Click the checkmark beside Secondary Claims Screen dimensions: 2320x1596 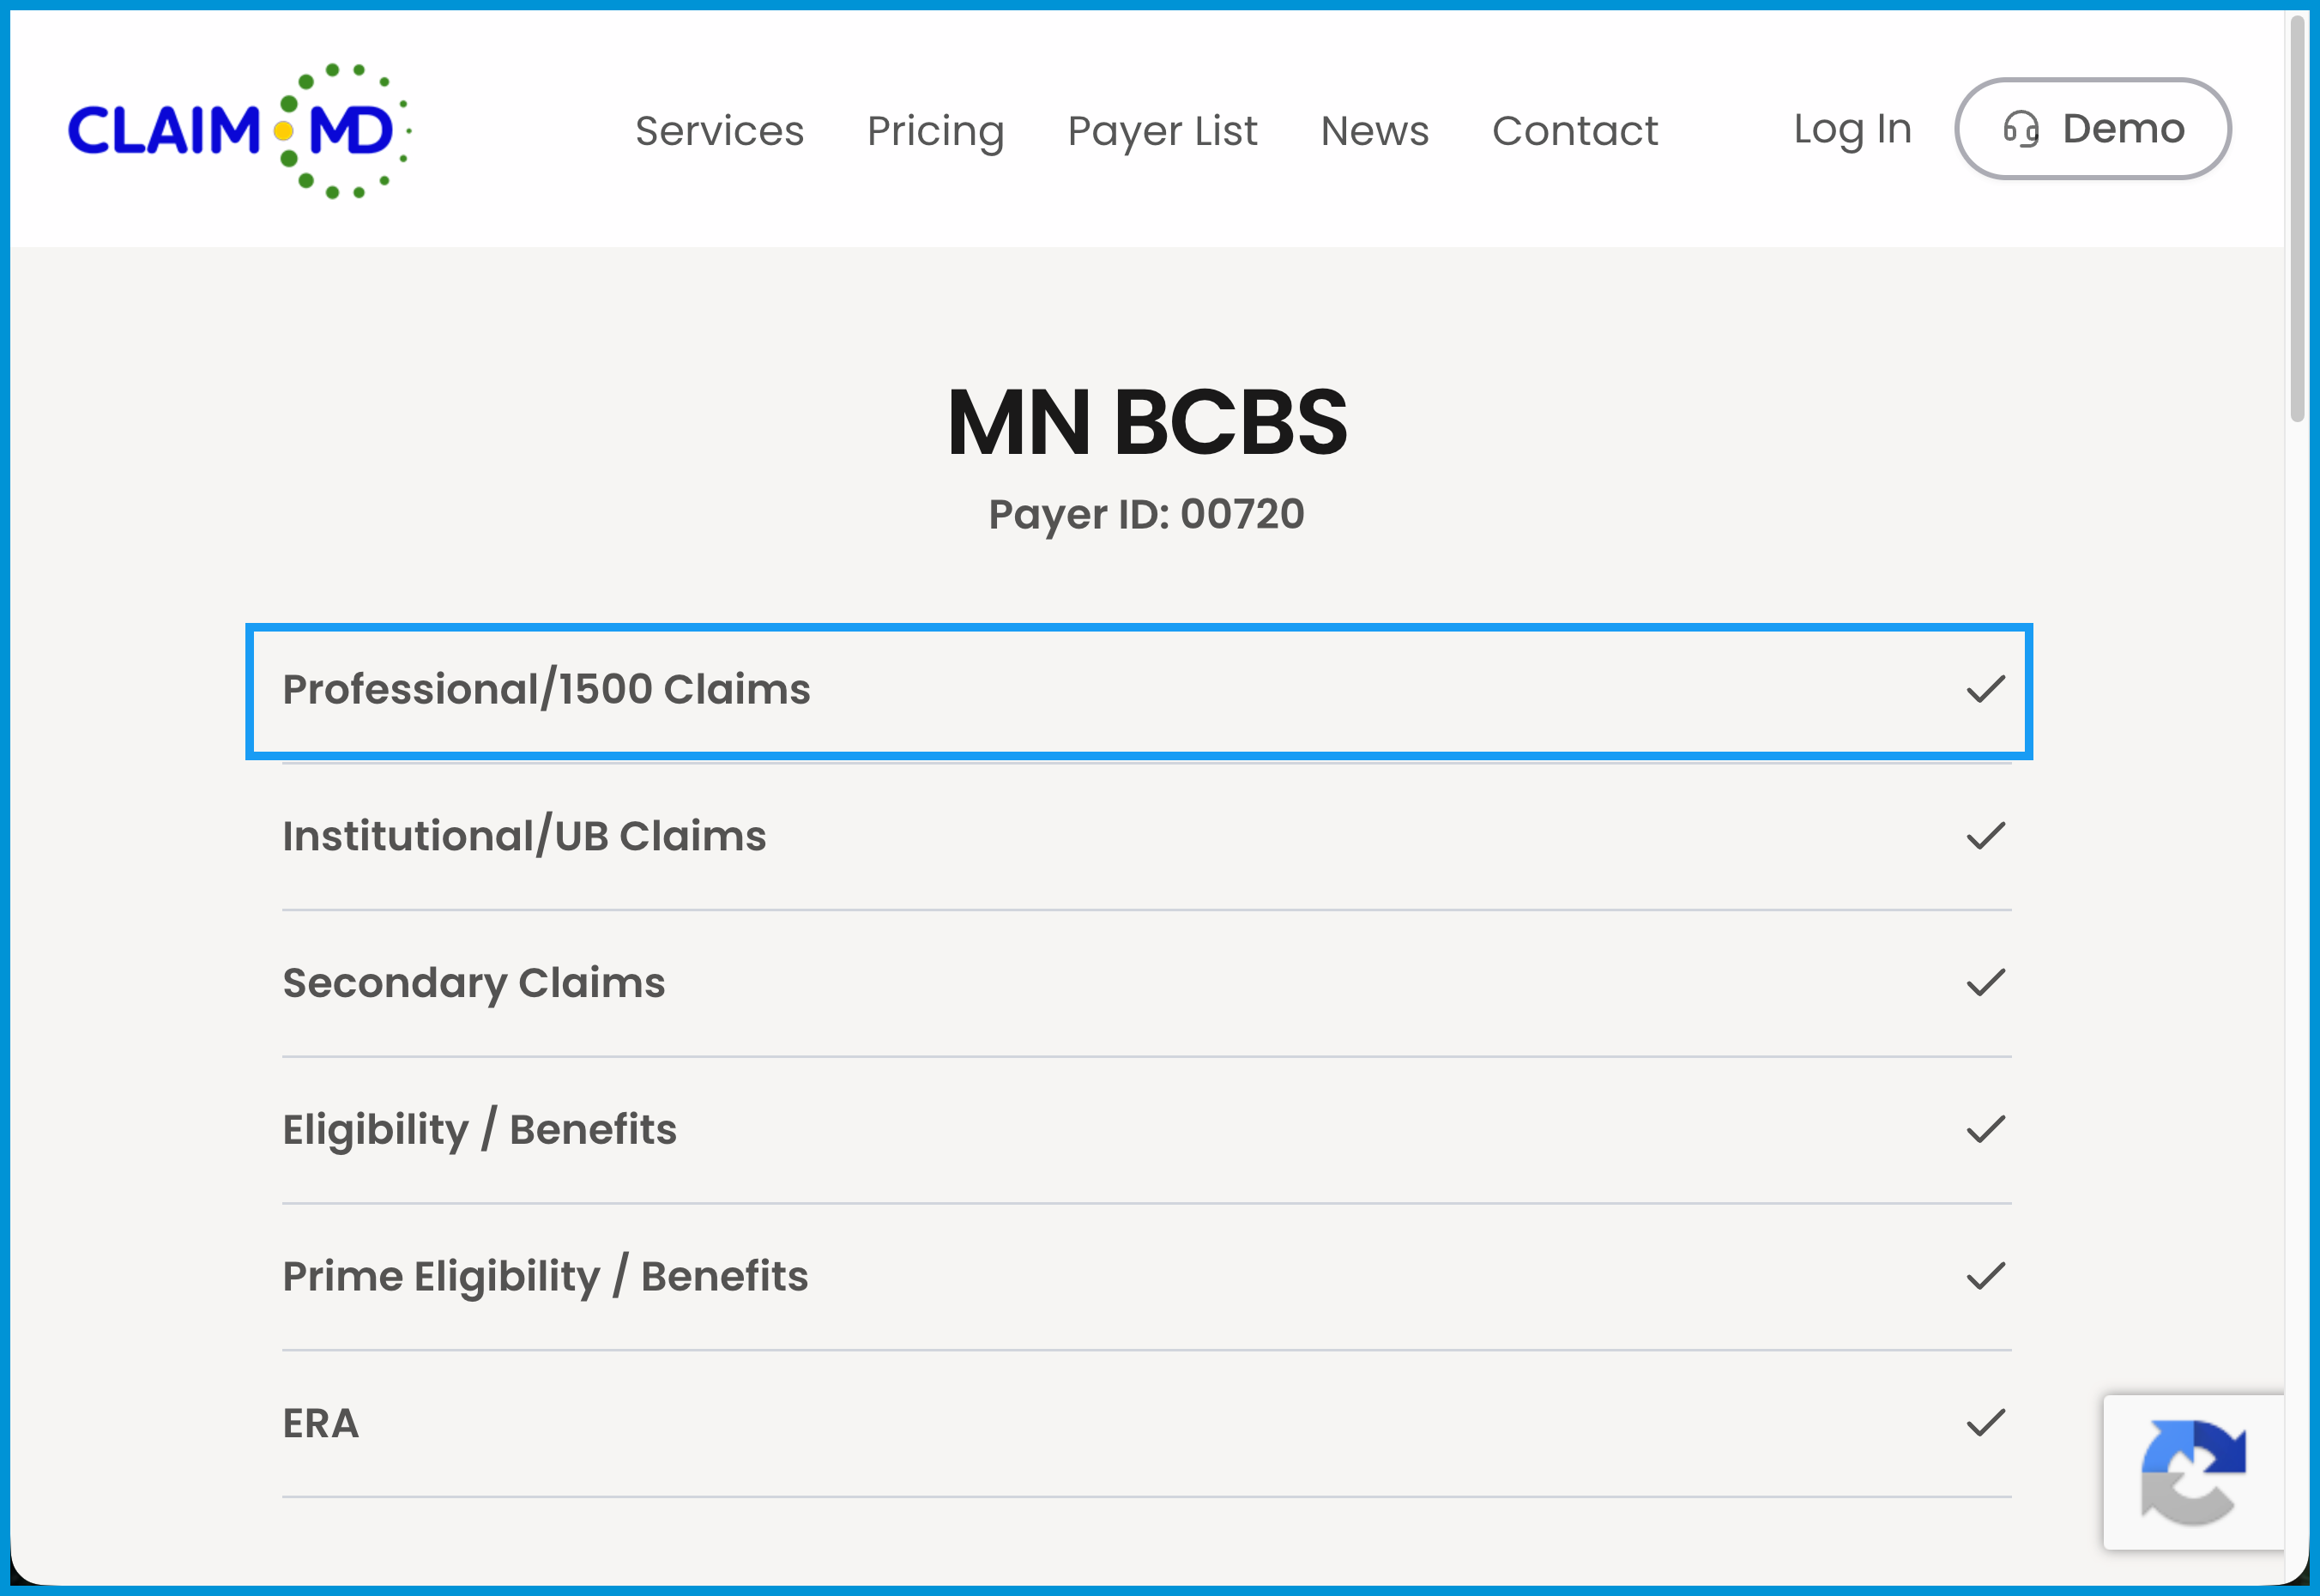click(x=1986, y=983)
